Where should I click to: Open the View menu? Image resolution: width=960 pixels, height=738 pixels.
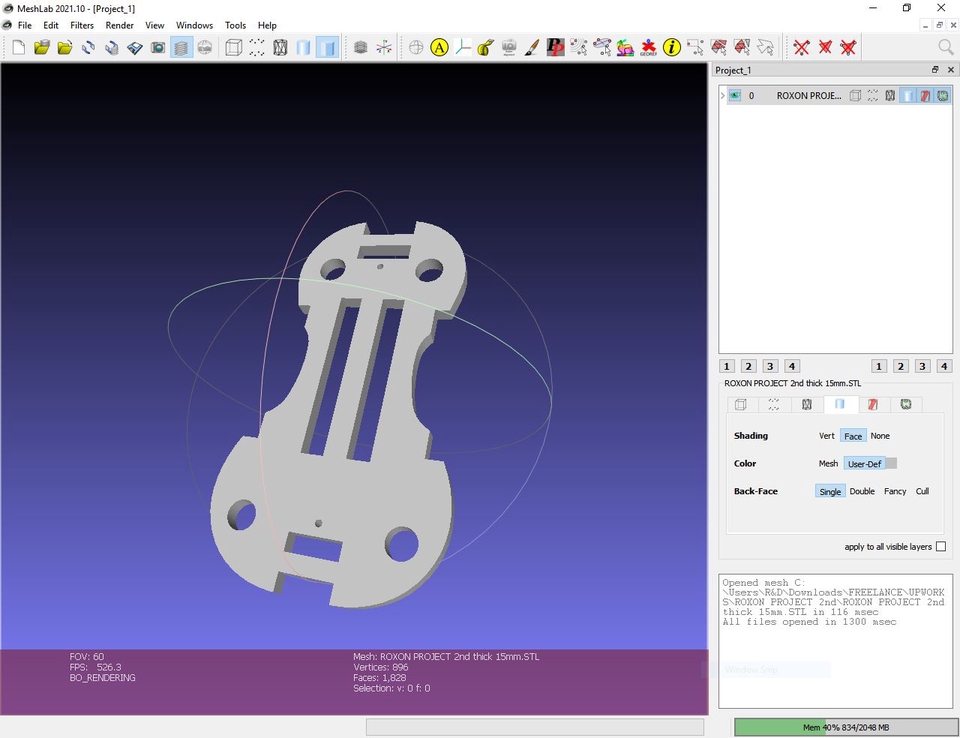(154, 25)
